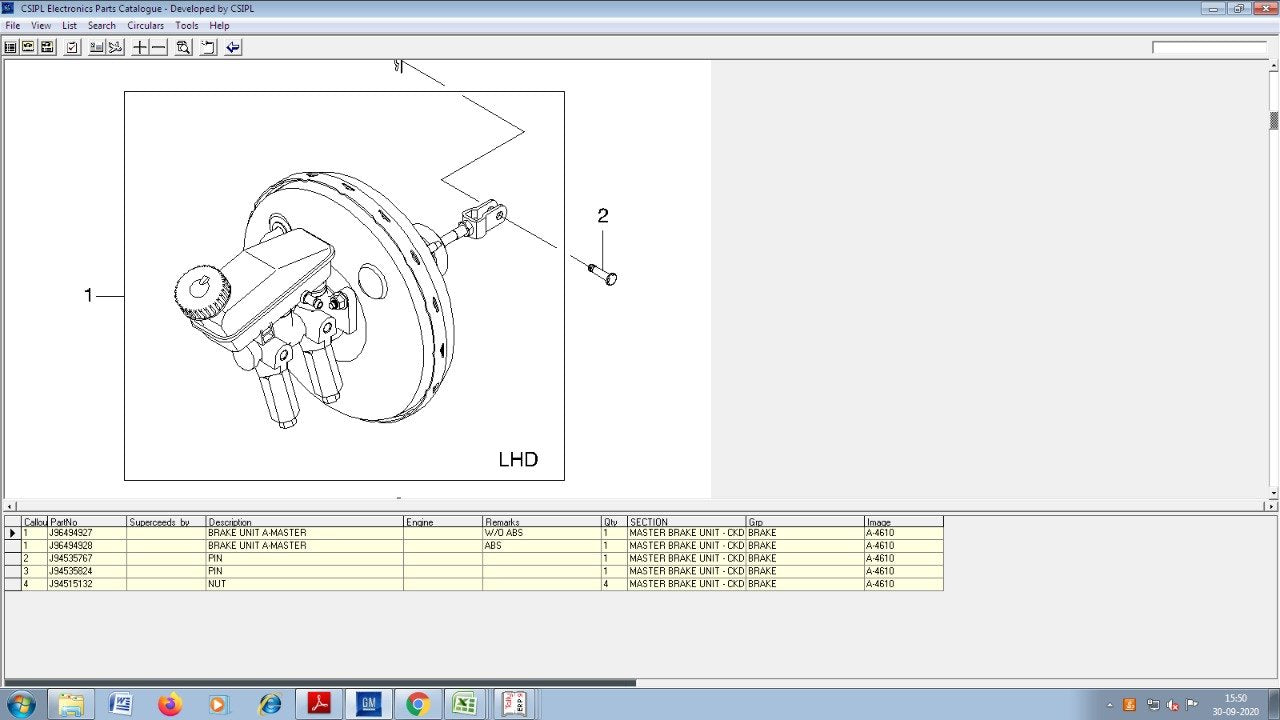Click the diagram vertical scrollbar thumb
The height and width of the screenshot is (720, 1280).
1274,121
